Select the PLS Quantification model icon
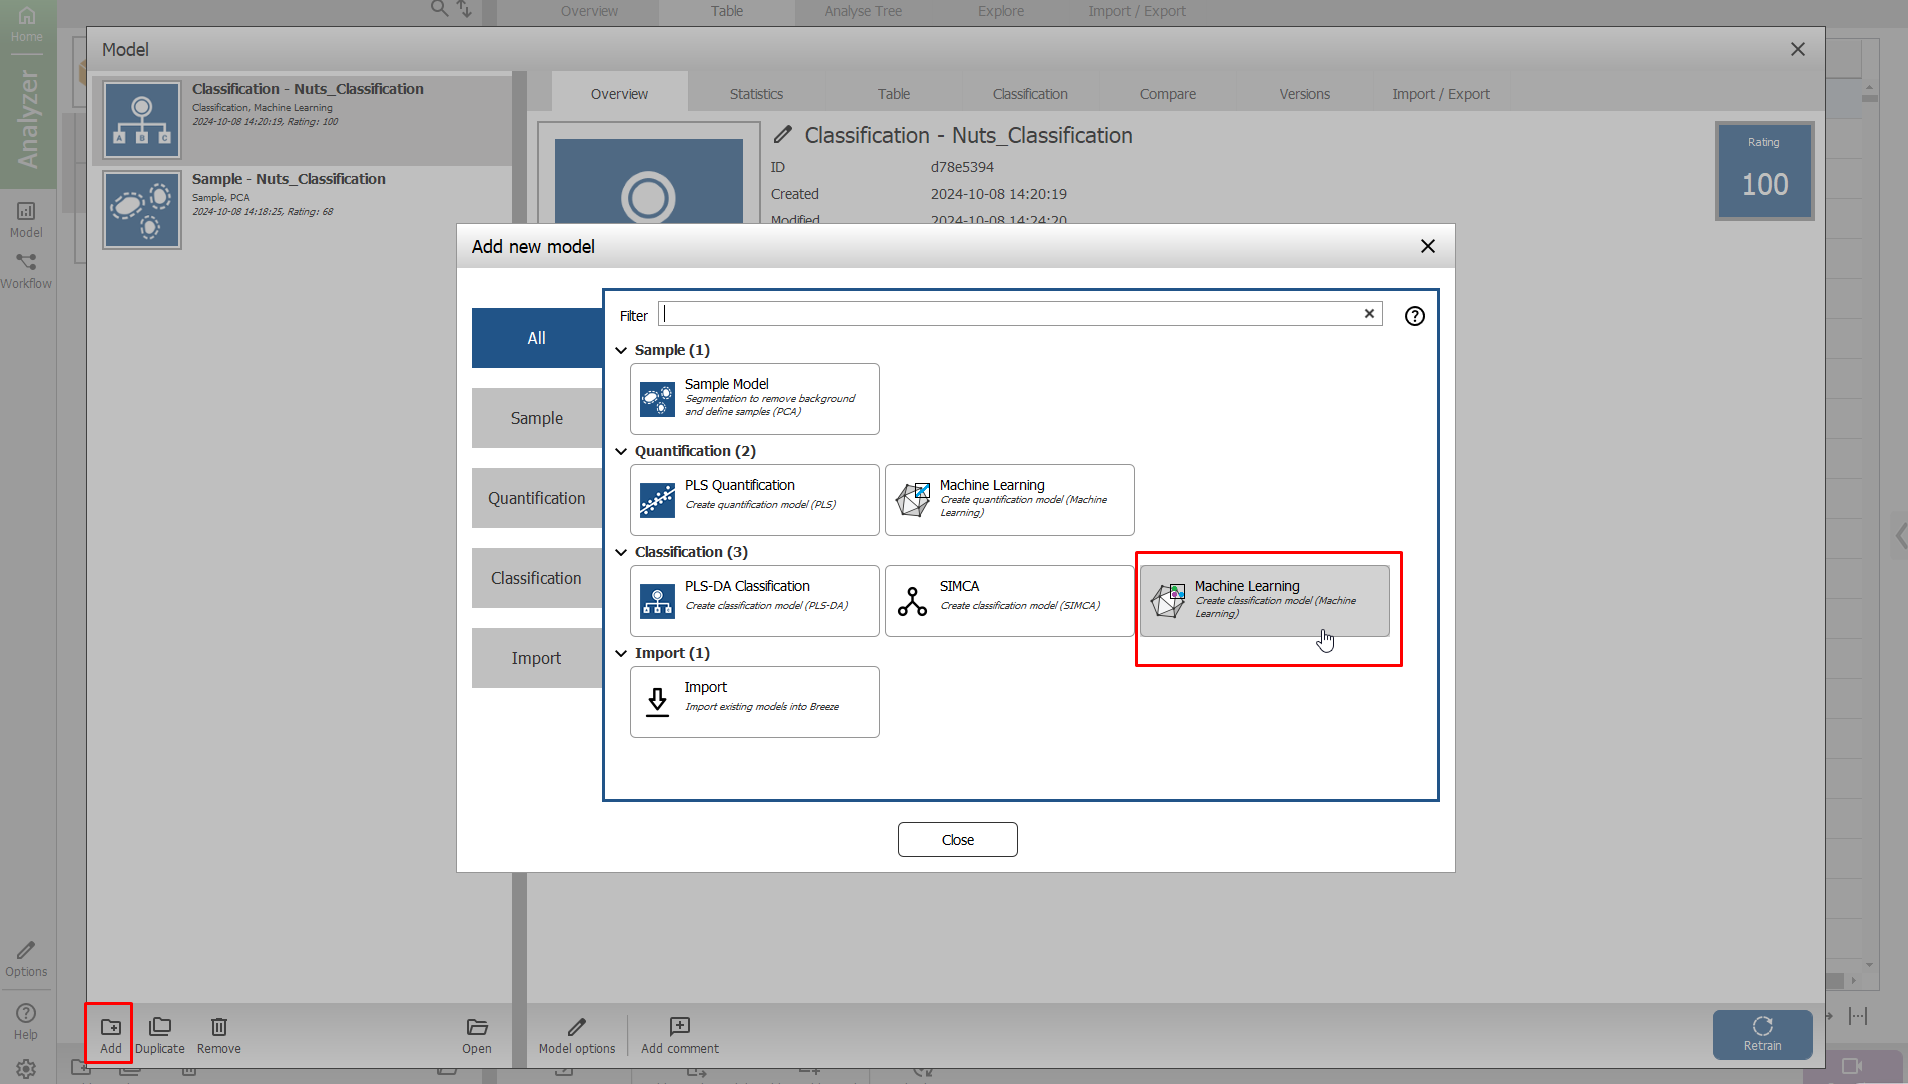Screen dimensions: 1908x1084 click(x=657, y=500)
